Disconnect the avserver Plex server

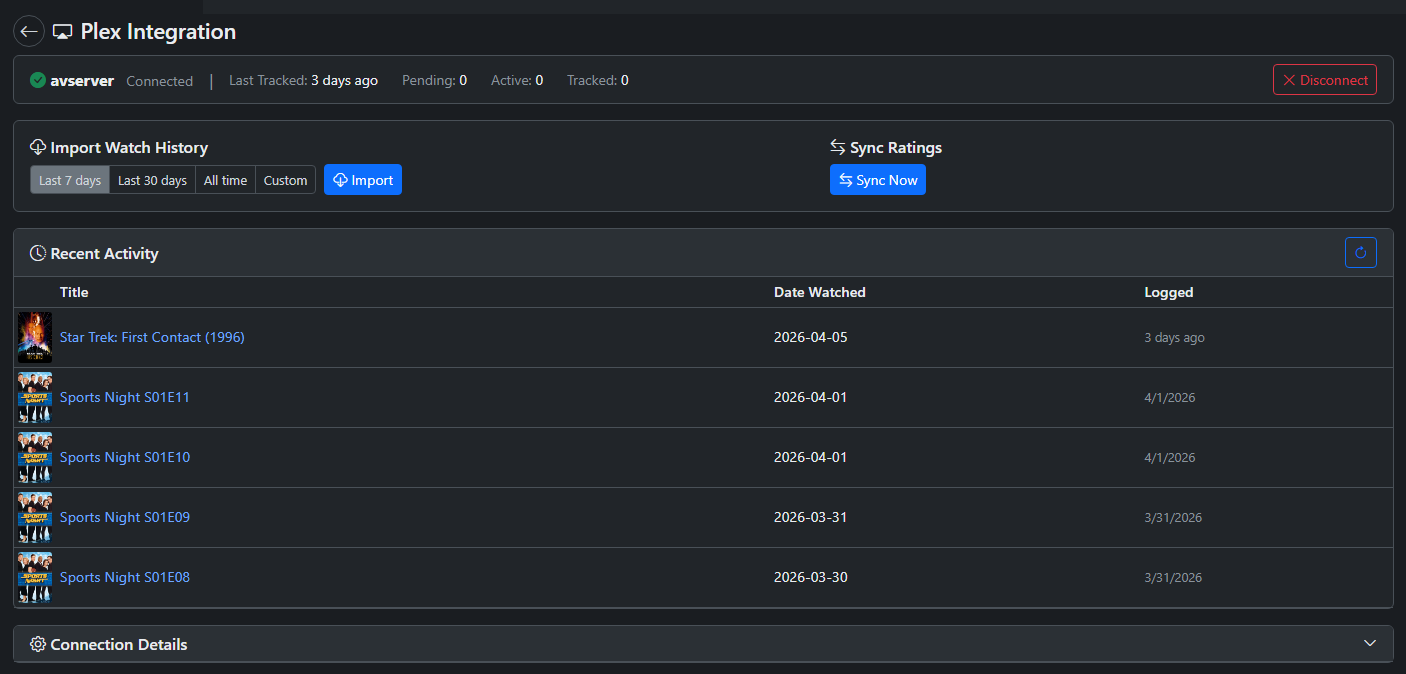[1324, 79]
